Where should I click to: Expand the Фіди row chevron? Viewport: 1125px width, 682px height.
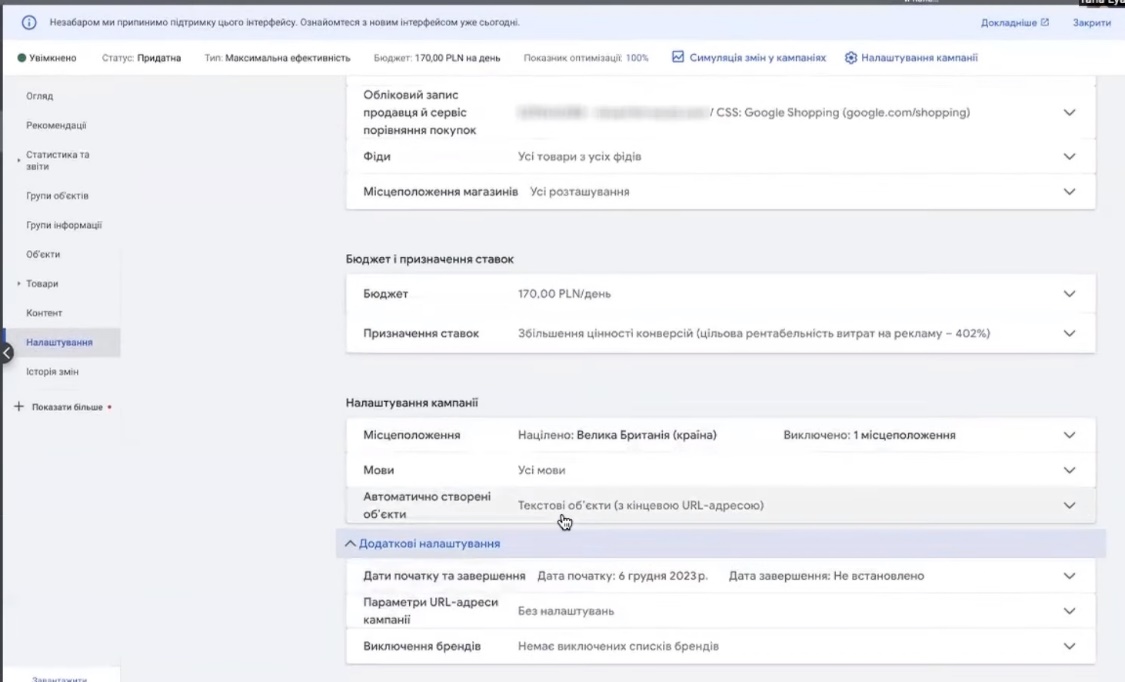1069,157
